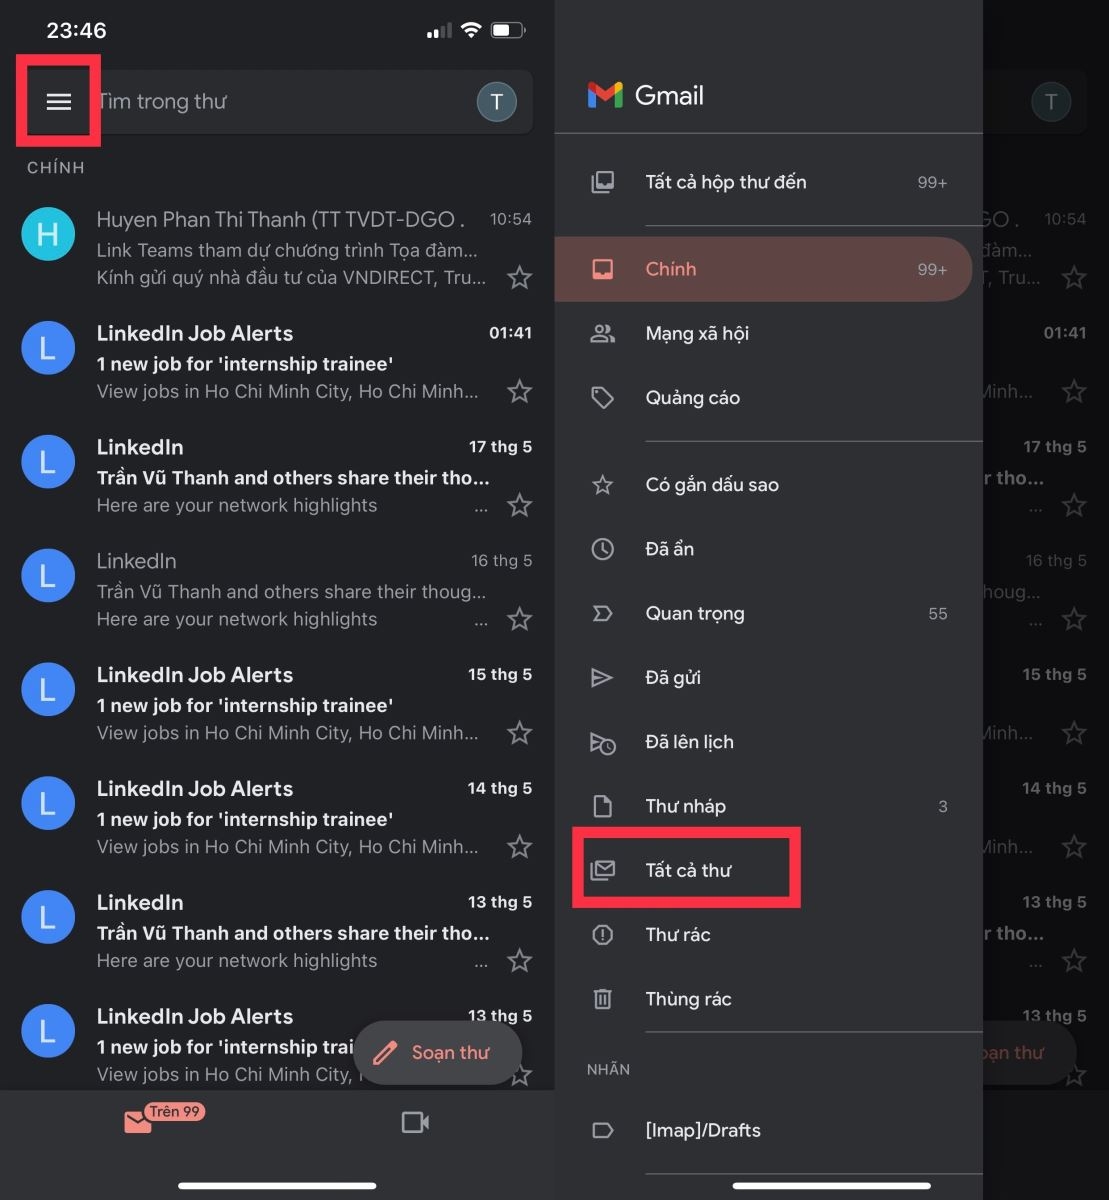
Task: Click the 'Đã lên lịch' label text
Action: tap(690, 742)
